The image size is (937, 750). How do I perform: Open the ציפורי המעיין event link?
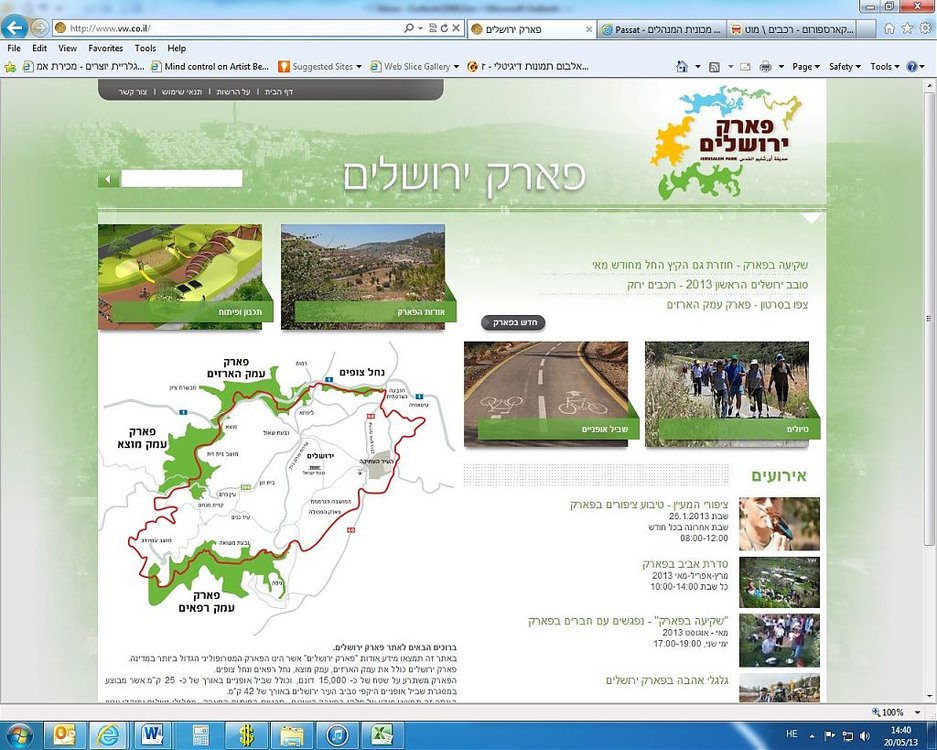[x=649, y=505]
